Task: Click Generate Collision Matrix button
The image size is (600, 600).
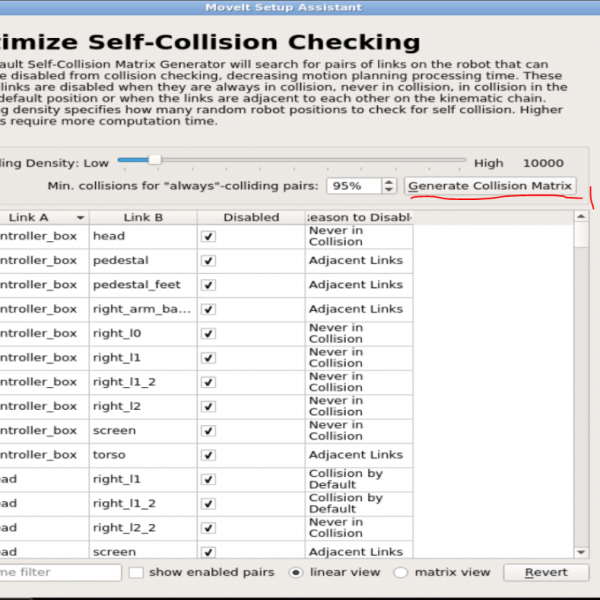Action: pyautogui.click(x=490, y=186)
